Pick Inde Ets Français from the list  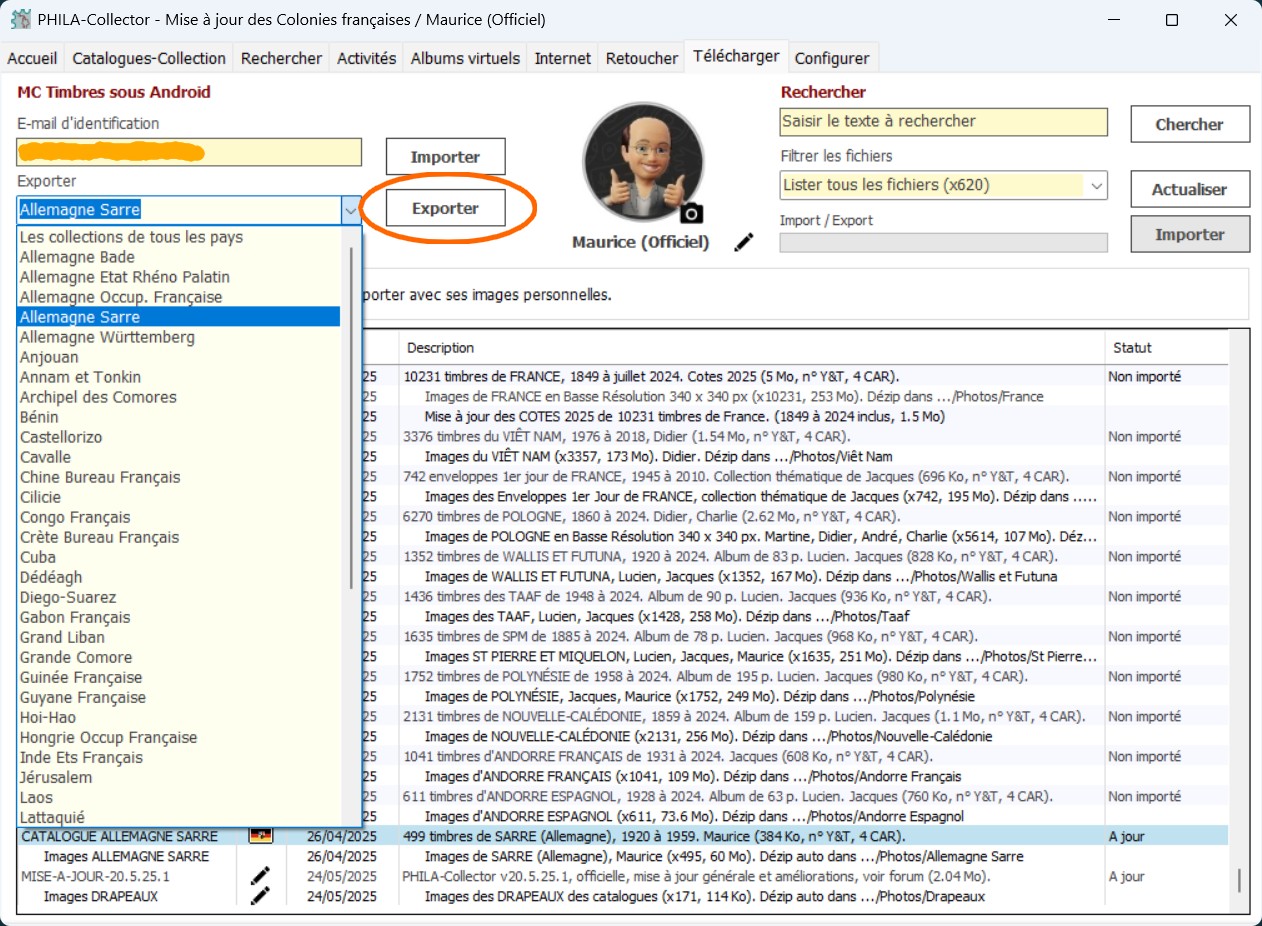point(180,757)
